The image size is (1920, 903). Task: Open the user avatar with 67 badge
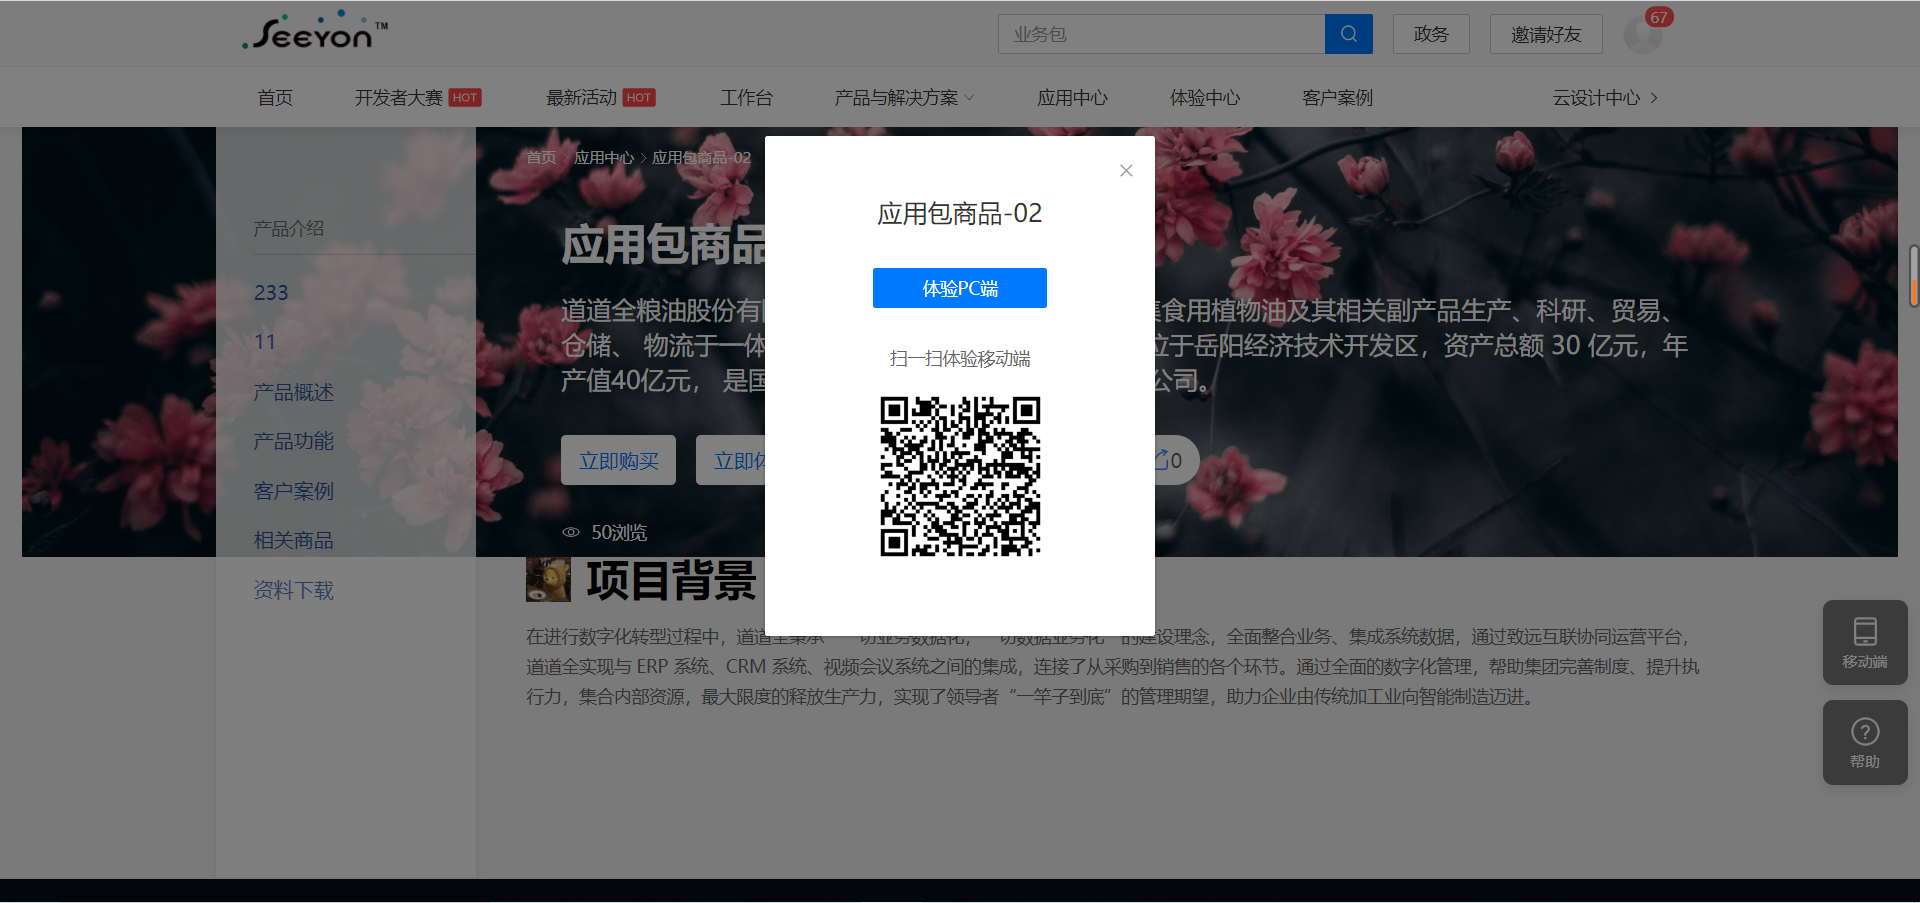pyautogui.click(x=1642, y=34)
